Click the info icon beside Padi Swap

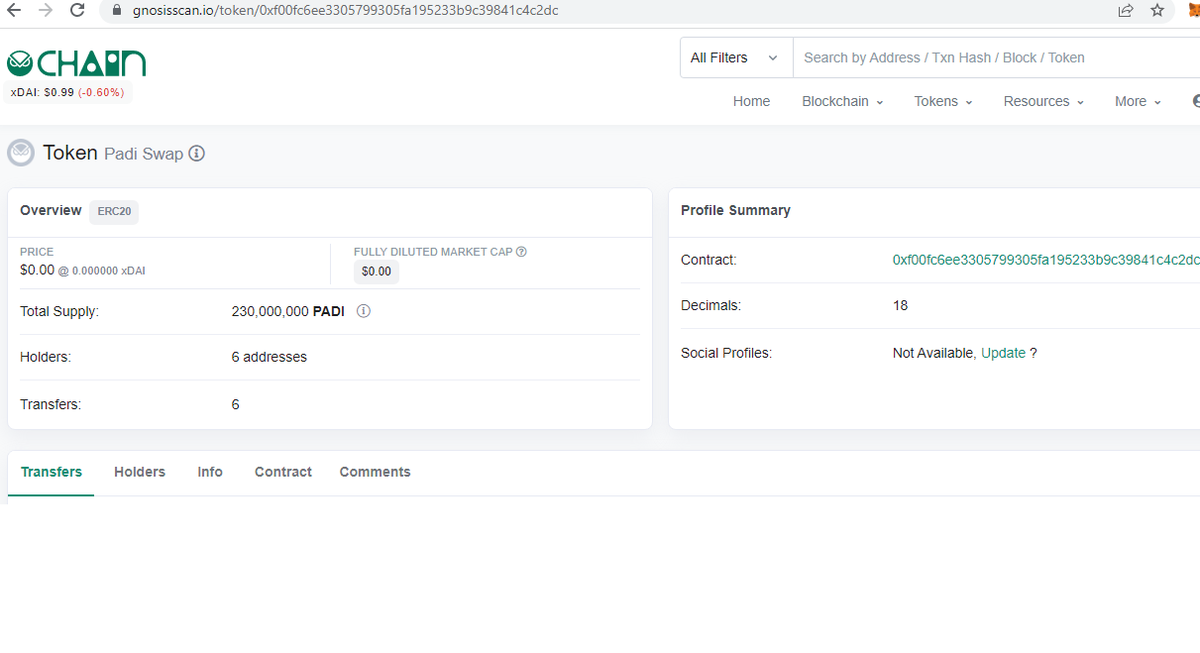pyautogui.click(x=197, y=154)
